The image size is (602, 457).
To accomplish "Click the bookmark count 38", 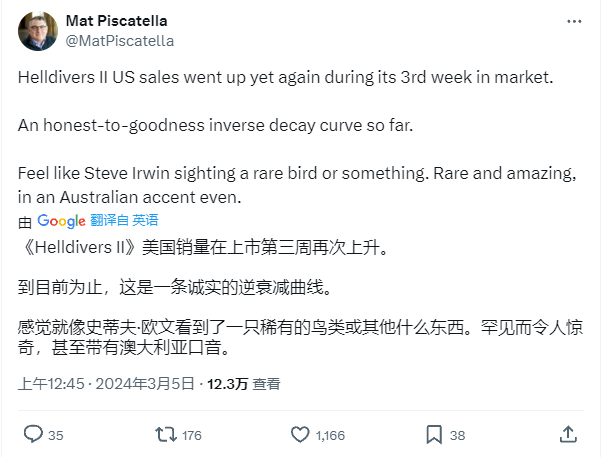I will pyautogui.click(x=458, y=435).
